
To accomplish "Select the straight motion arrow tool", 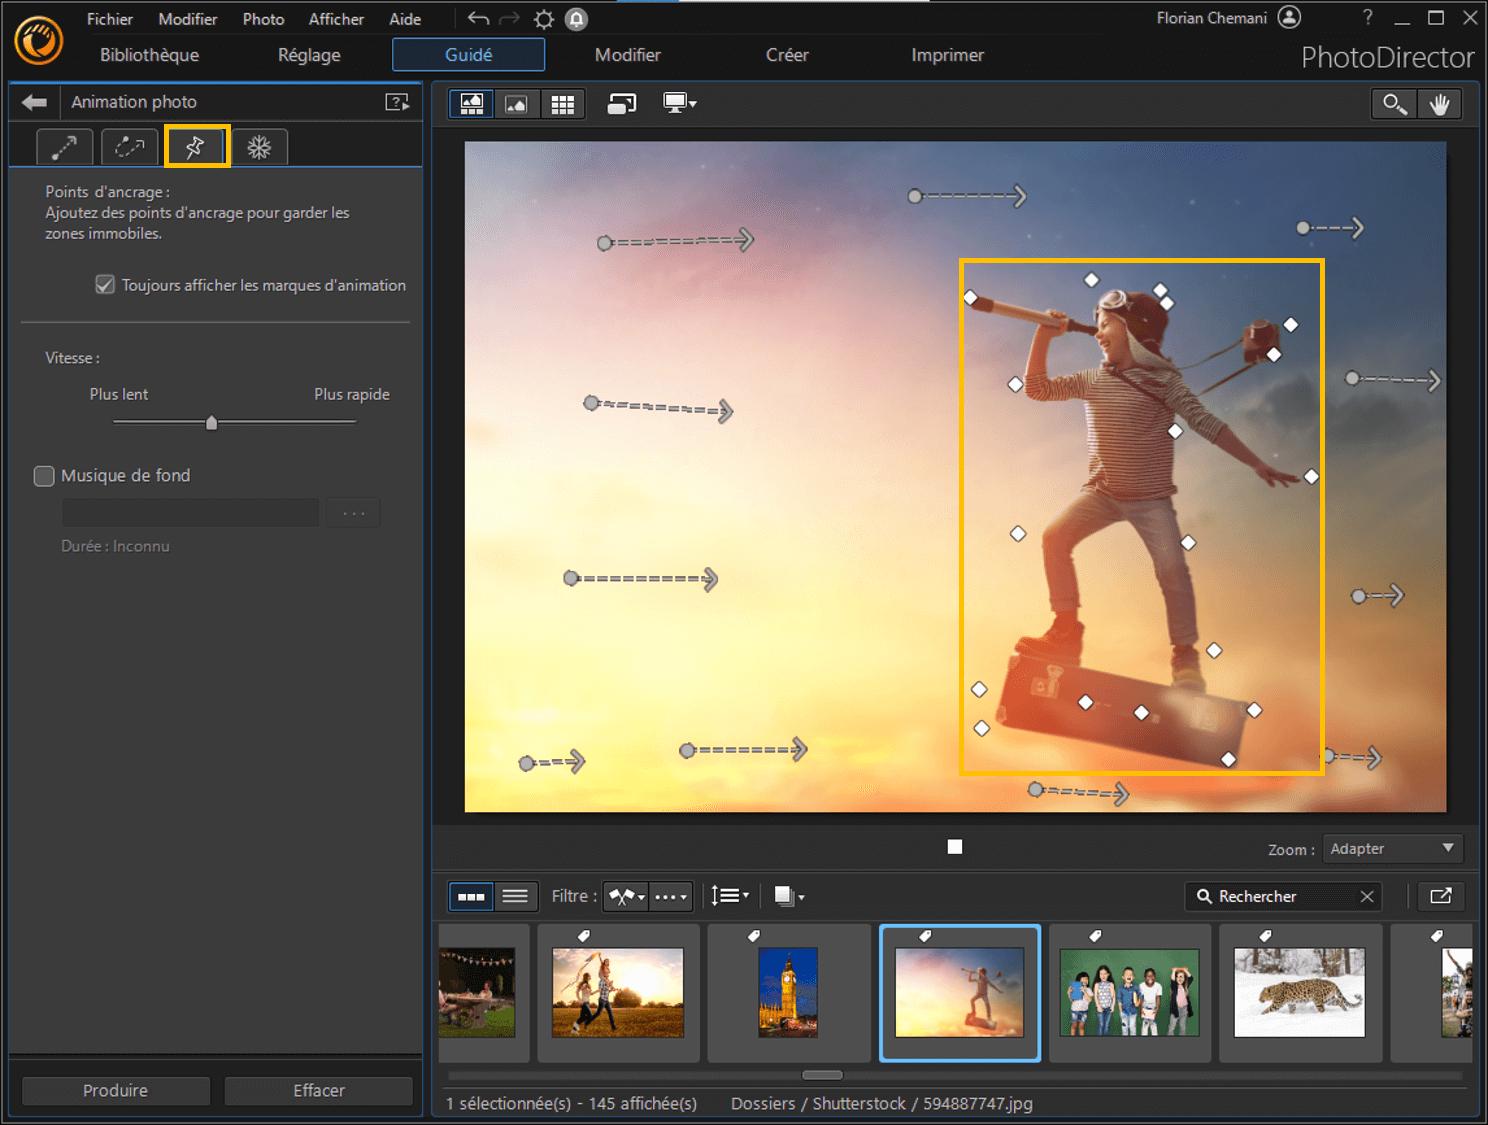I will coord(63,146).
